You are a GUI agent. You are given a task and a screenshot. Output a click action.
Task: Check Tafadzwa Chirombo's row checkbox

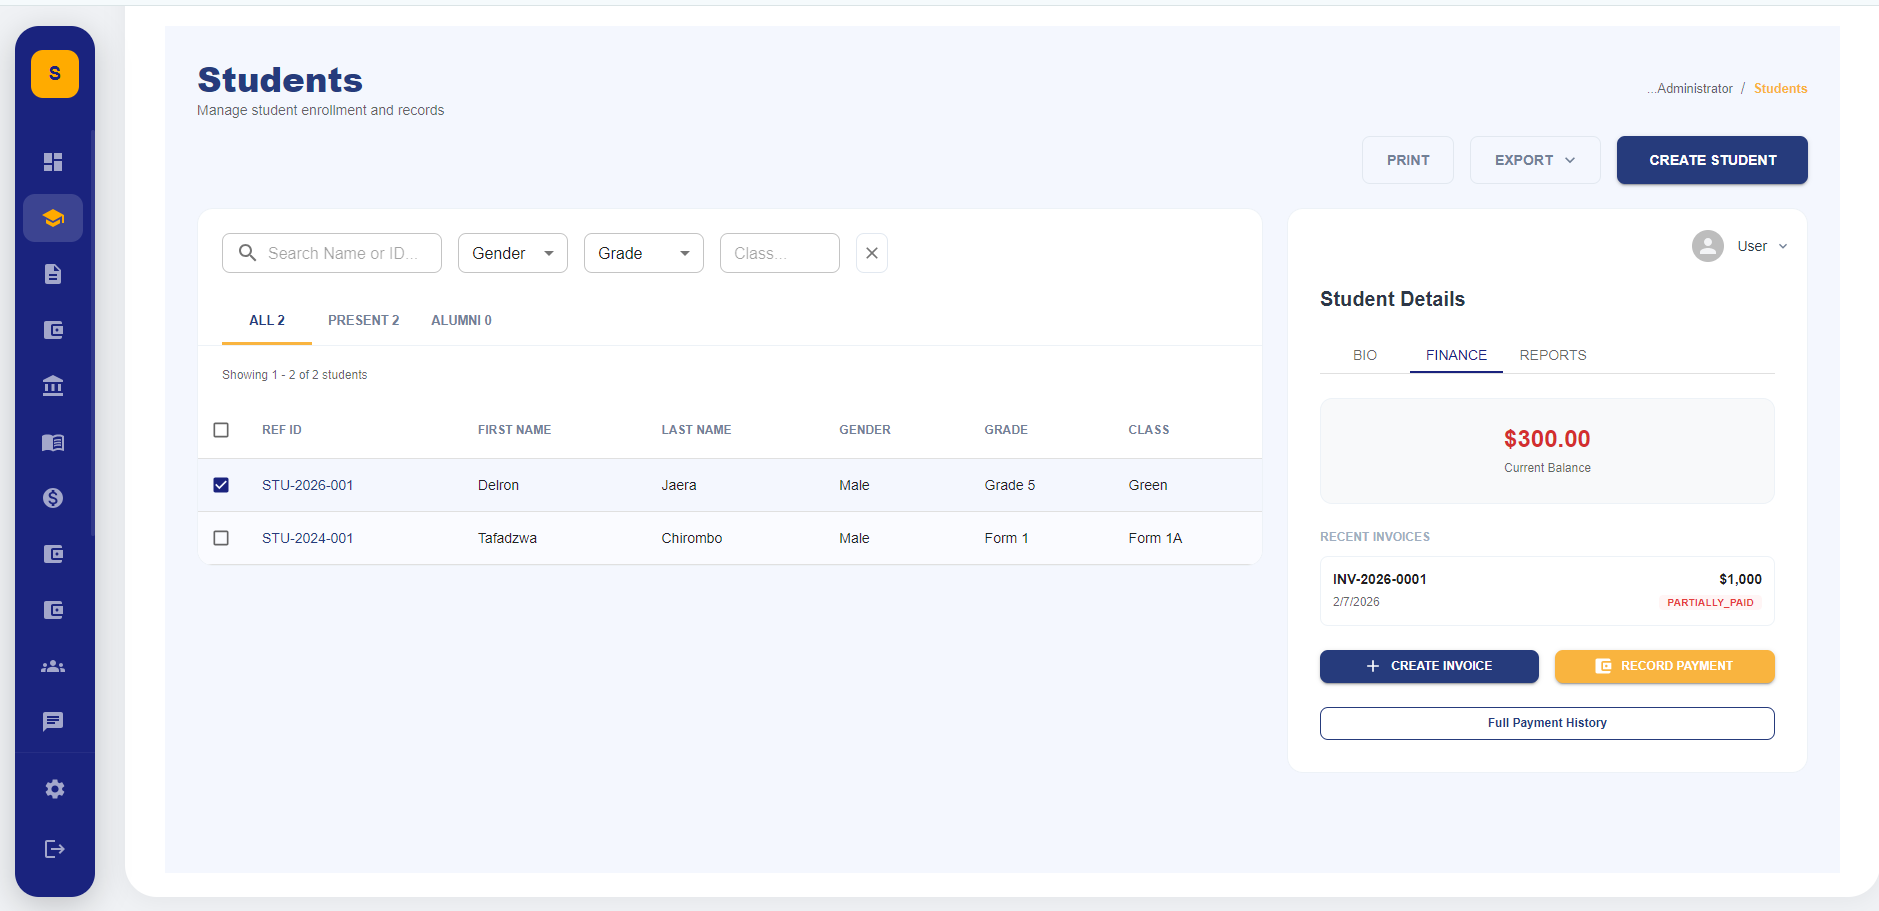coord(221,537)
